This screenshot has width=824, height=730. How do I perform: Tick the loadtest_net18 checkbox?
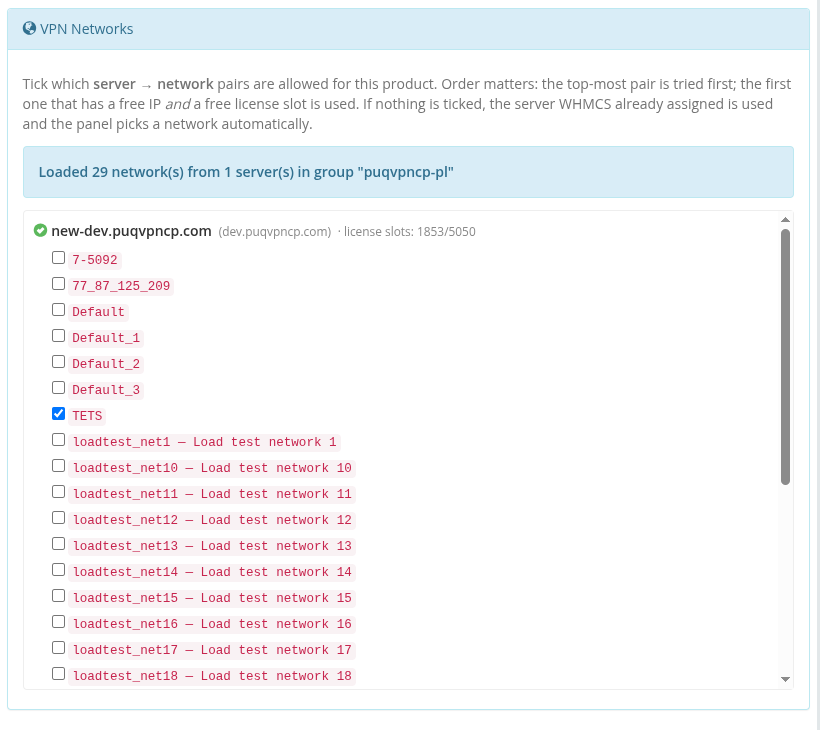[x=59, y=674]
